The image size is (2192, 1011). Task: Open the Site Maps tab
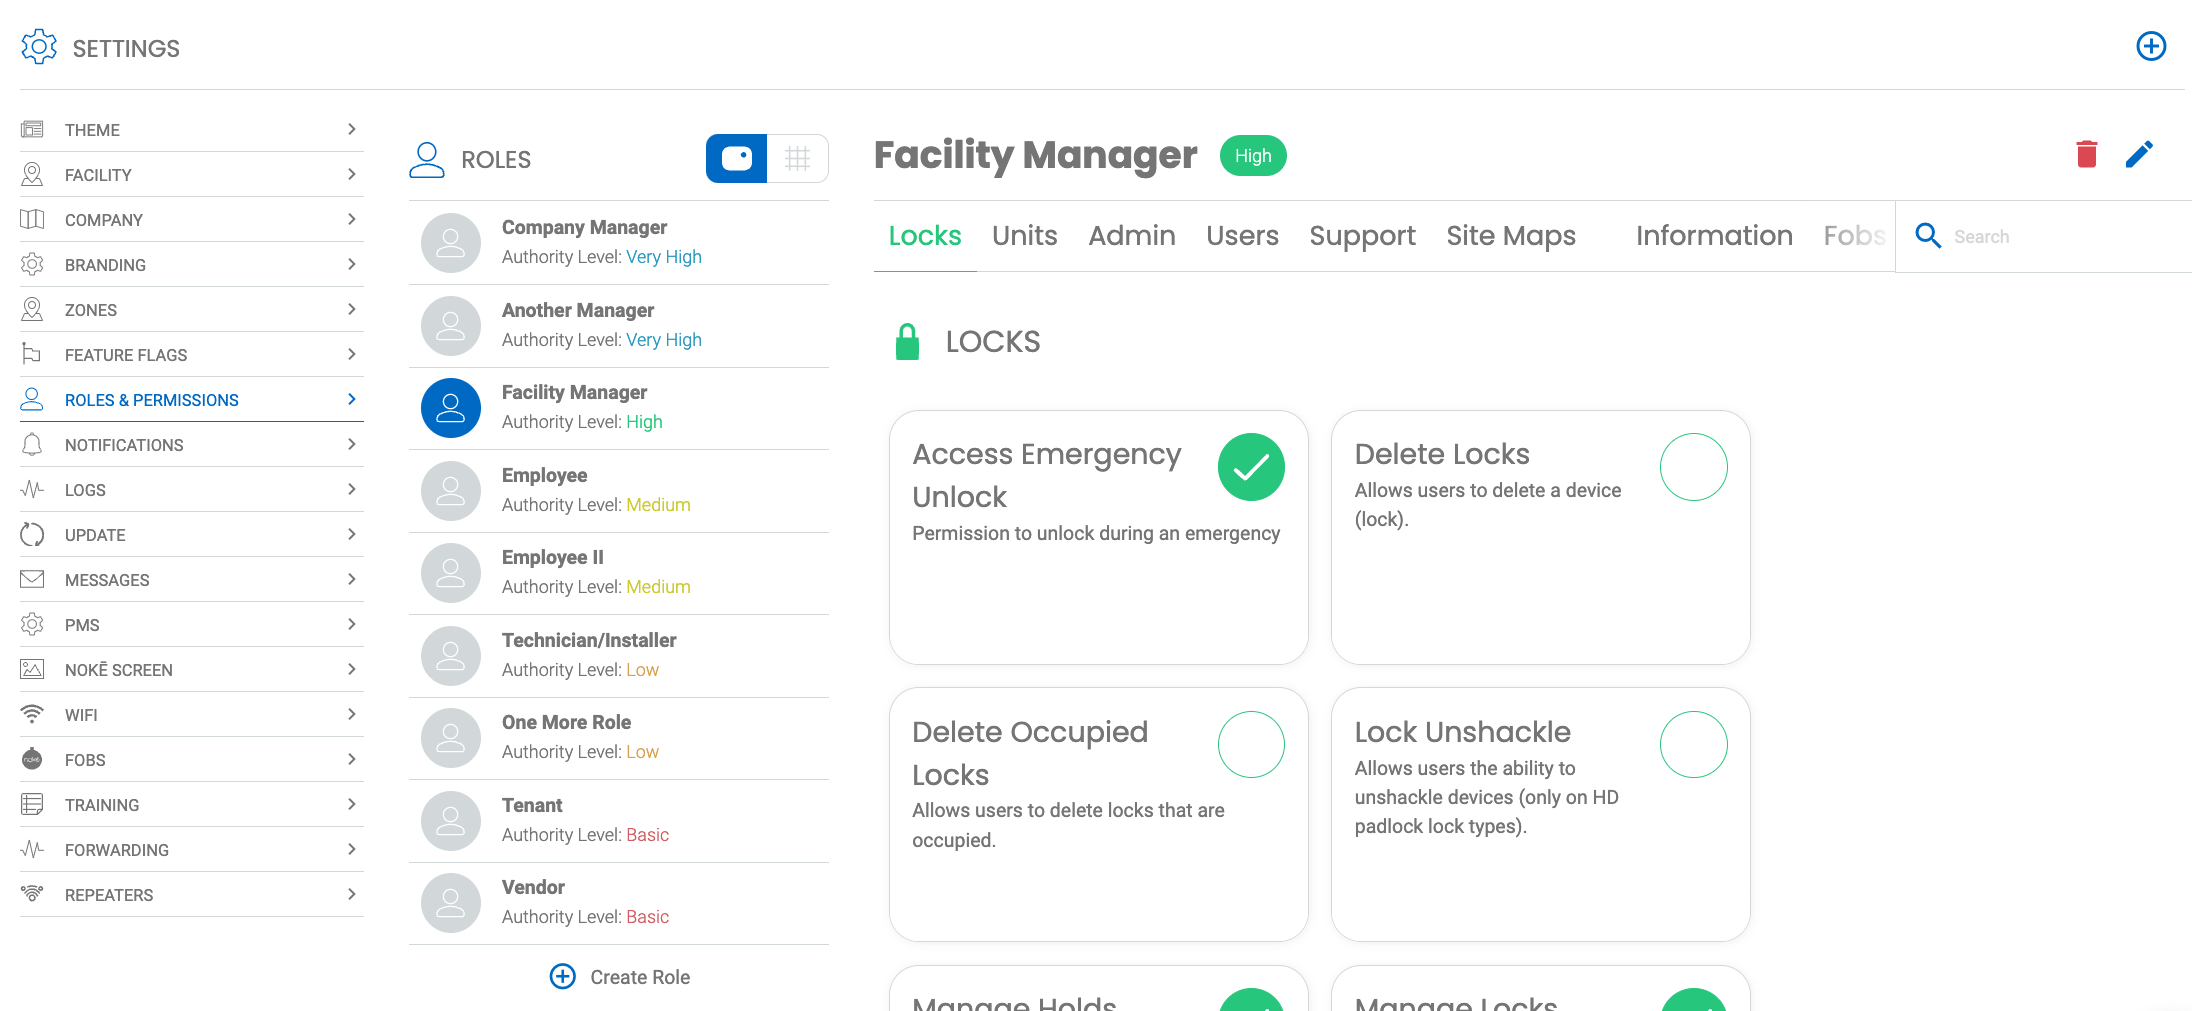pos(1510,236)
